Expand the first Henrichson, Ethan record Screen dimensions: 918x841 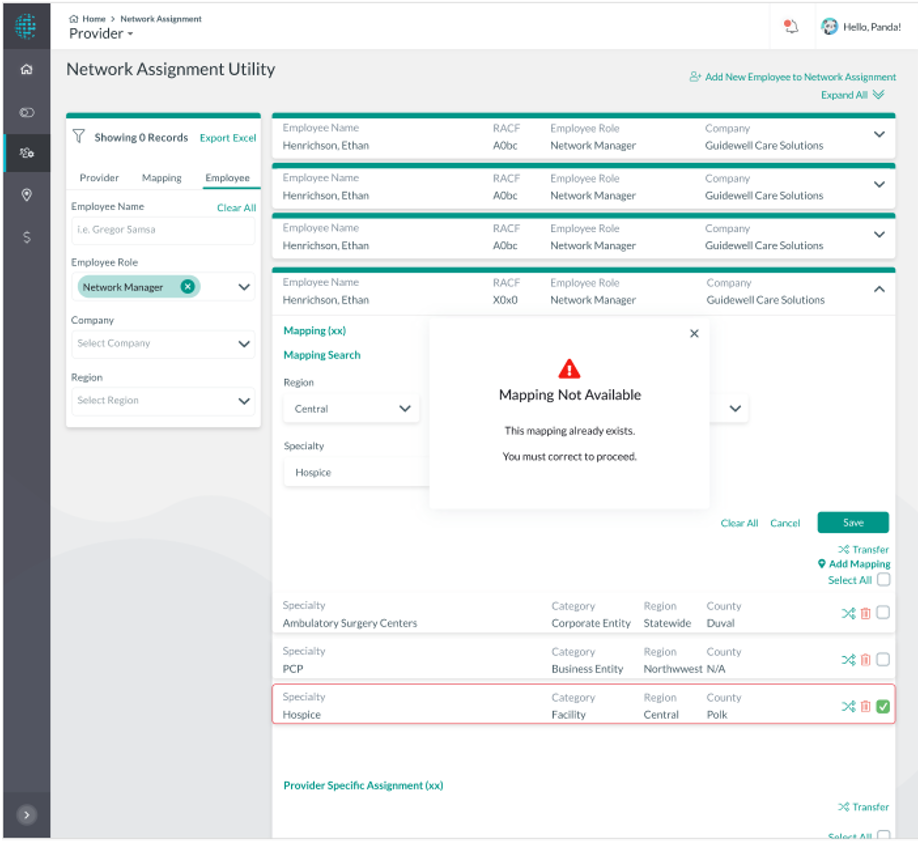click(879, 135)
